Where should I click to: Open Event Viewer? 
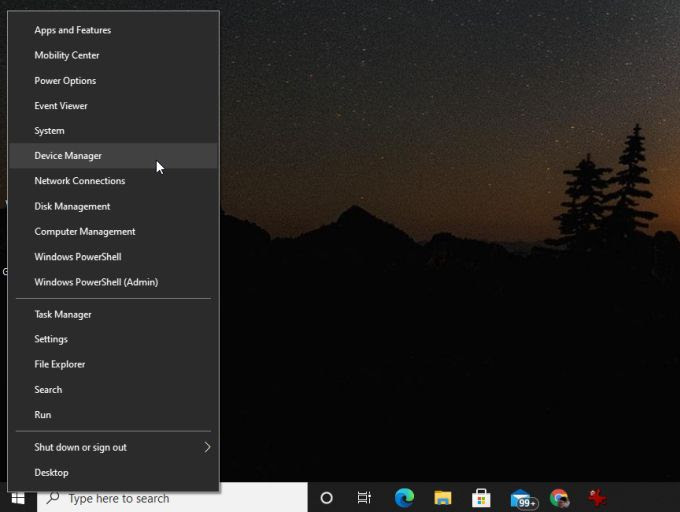pos(61,105)
